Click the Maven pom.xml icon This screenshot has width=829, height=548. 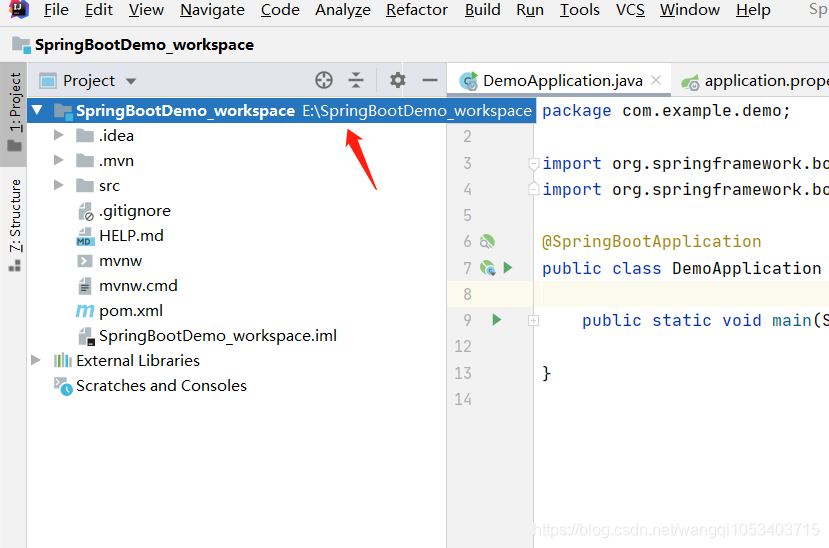click(85, 311)
